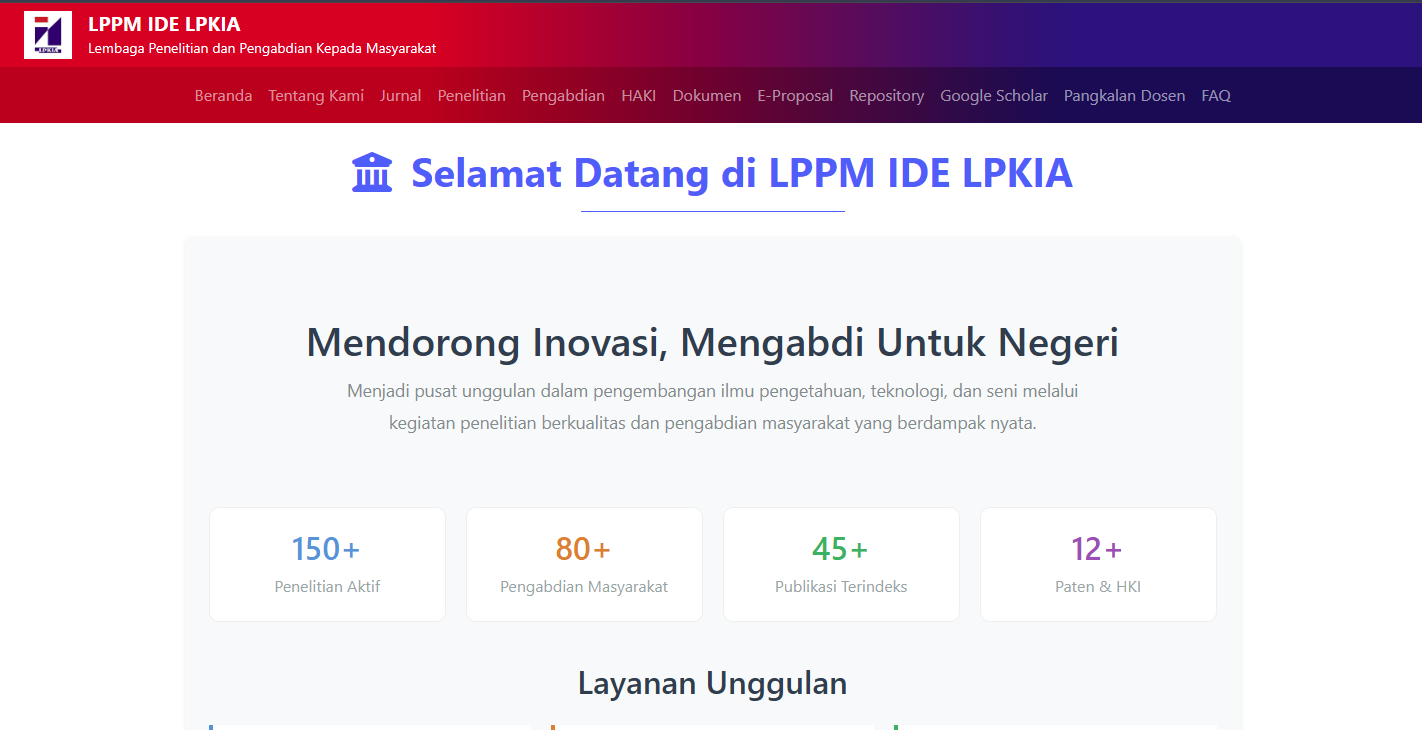This screenshot has width=1422, height=730.
Task: Open Dokumen from the navigation bar
Action: [707, 96]
